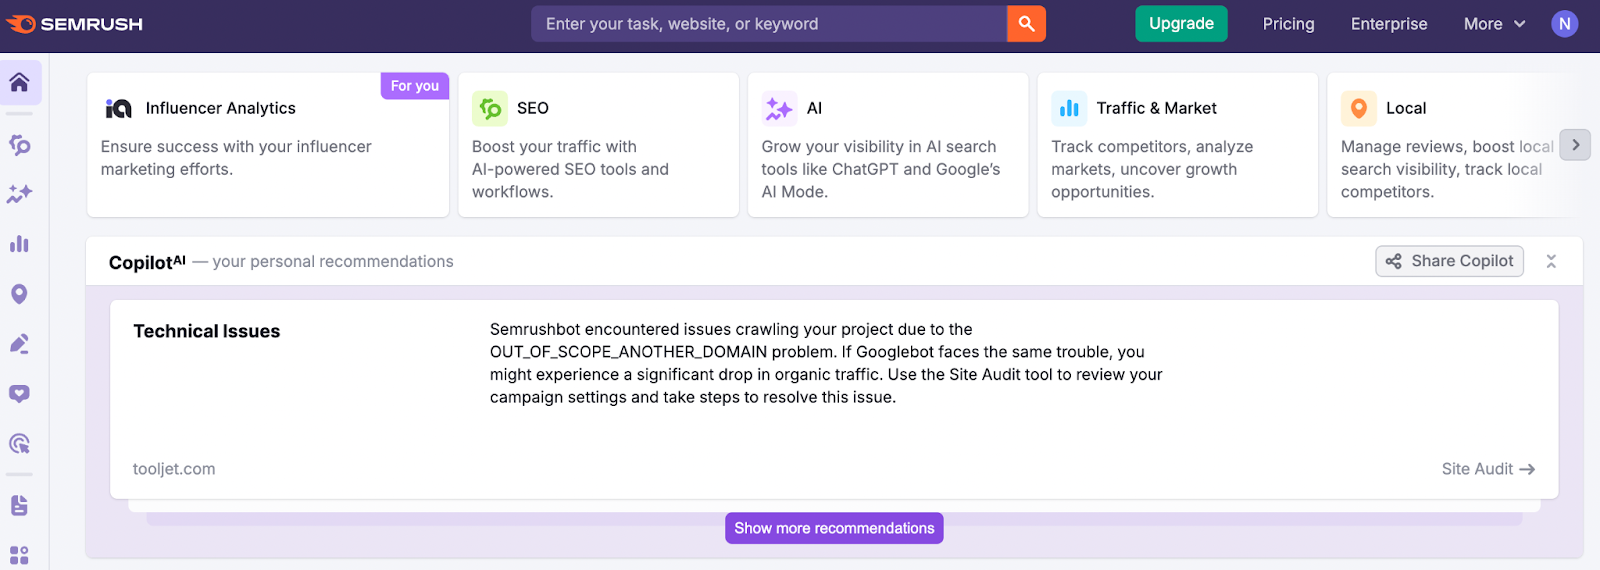1600x570 pixels.
Task: Click the orange search magnifier button
Action: (1026, 24)
